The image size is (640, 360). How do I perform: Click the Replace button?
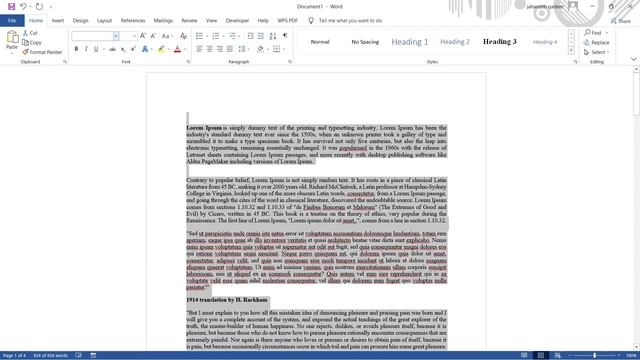596,42
